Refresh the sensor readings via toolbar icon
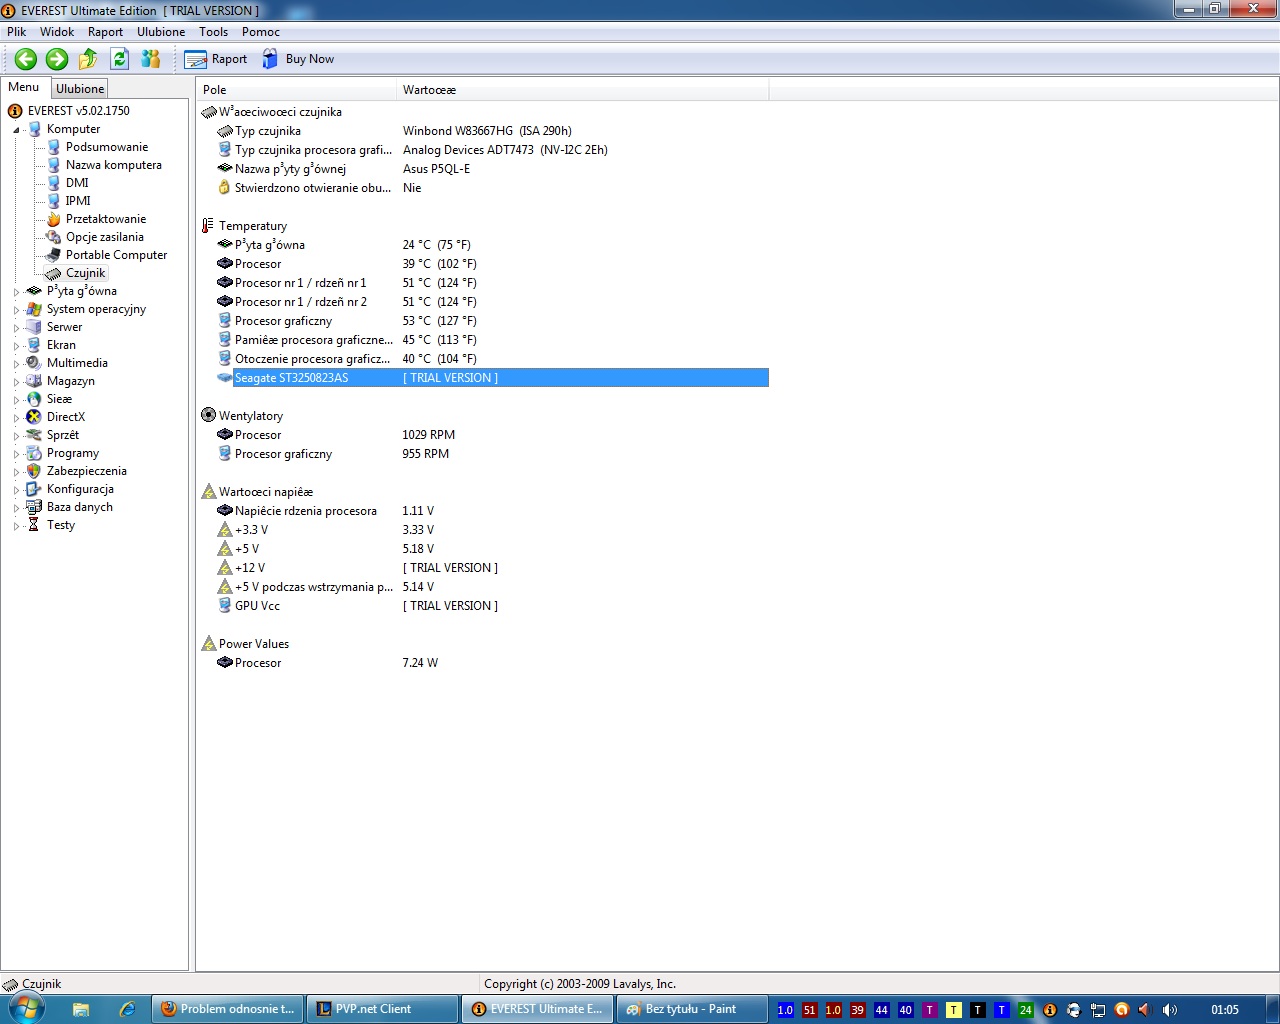Image resolution: width=1280 pixels, height=1024 pixels. 119,59
